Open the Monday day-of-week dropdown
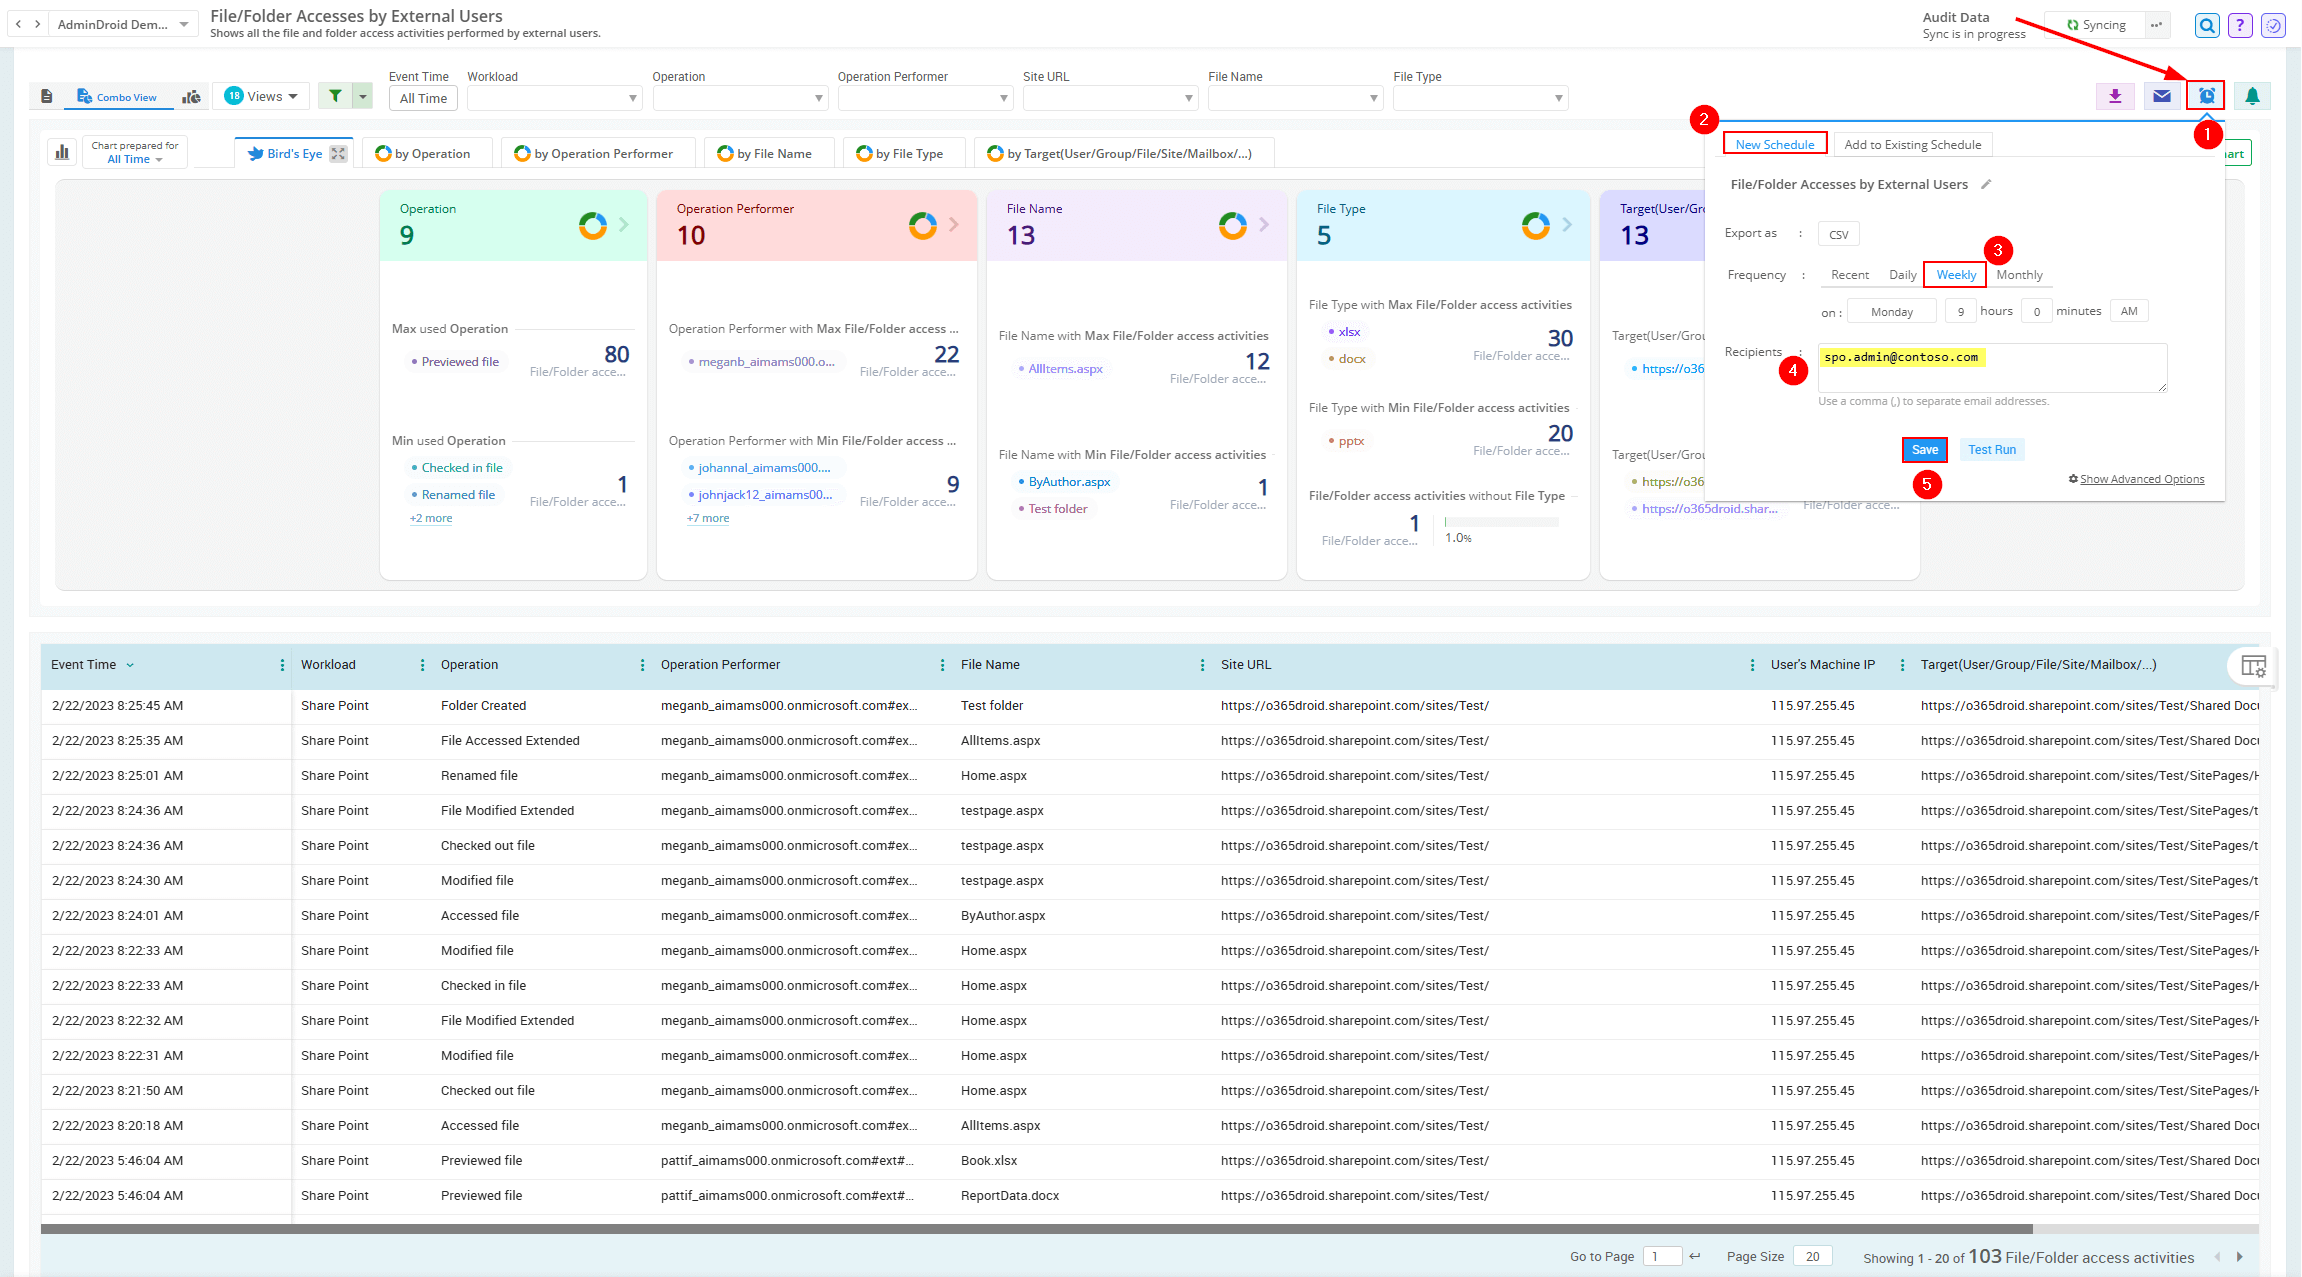 1890,310
